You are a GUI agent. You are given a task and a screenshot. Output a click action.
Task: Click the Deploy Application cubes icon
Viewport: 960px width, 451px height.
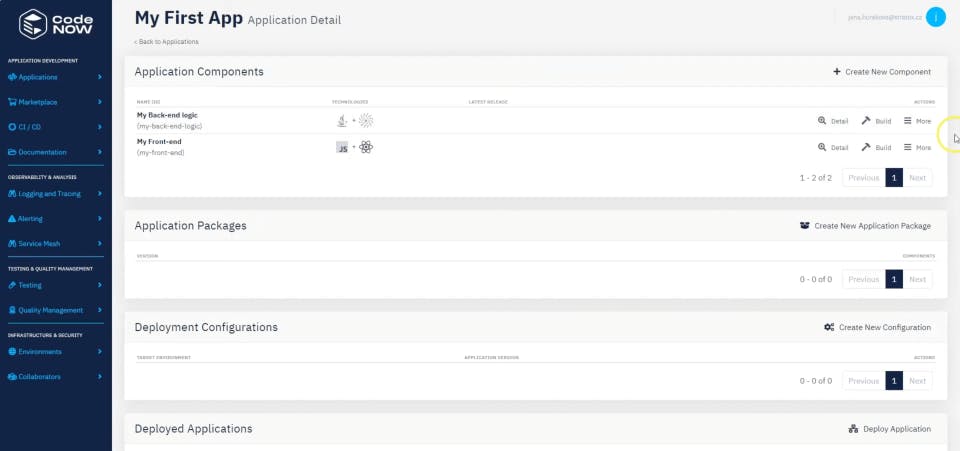tap(853, 429)
